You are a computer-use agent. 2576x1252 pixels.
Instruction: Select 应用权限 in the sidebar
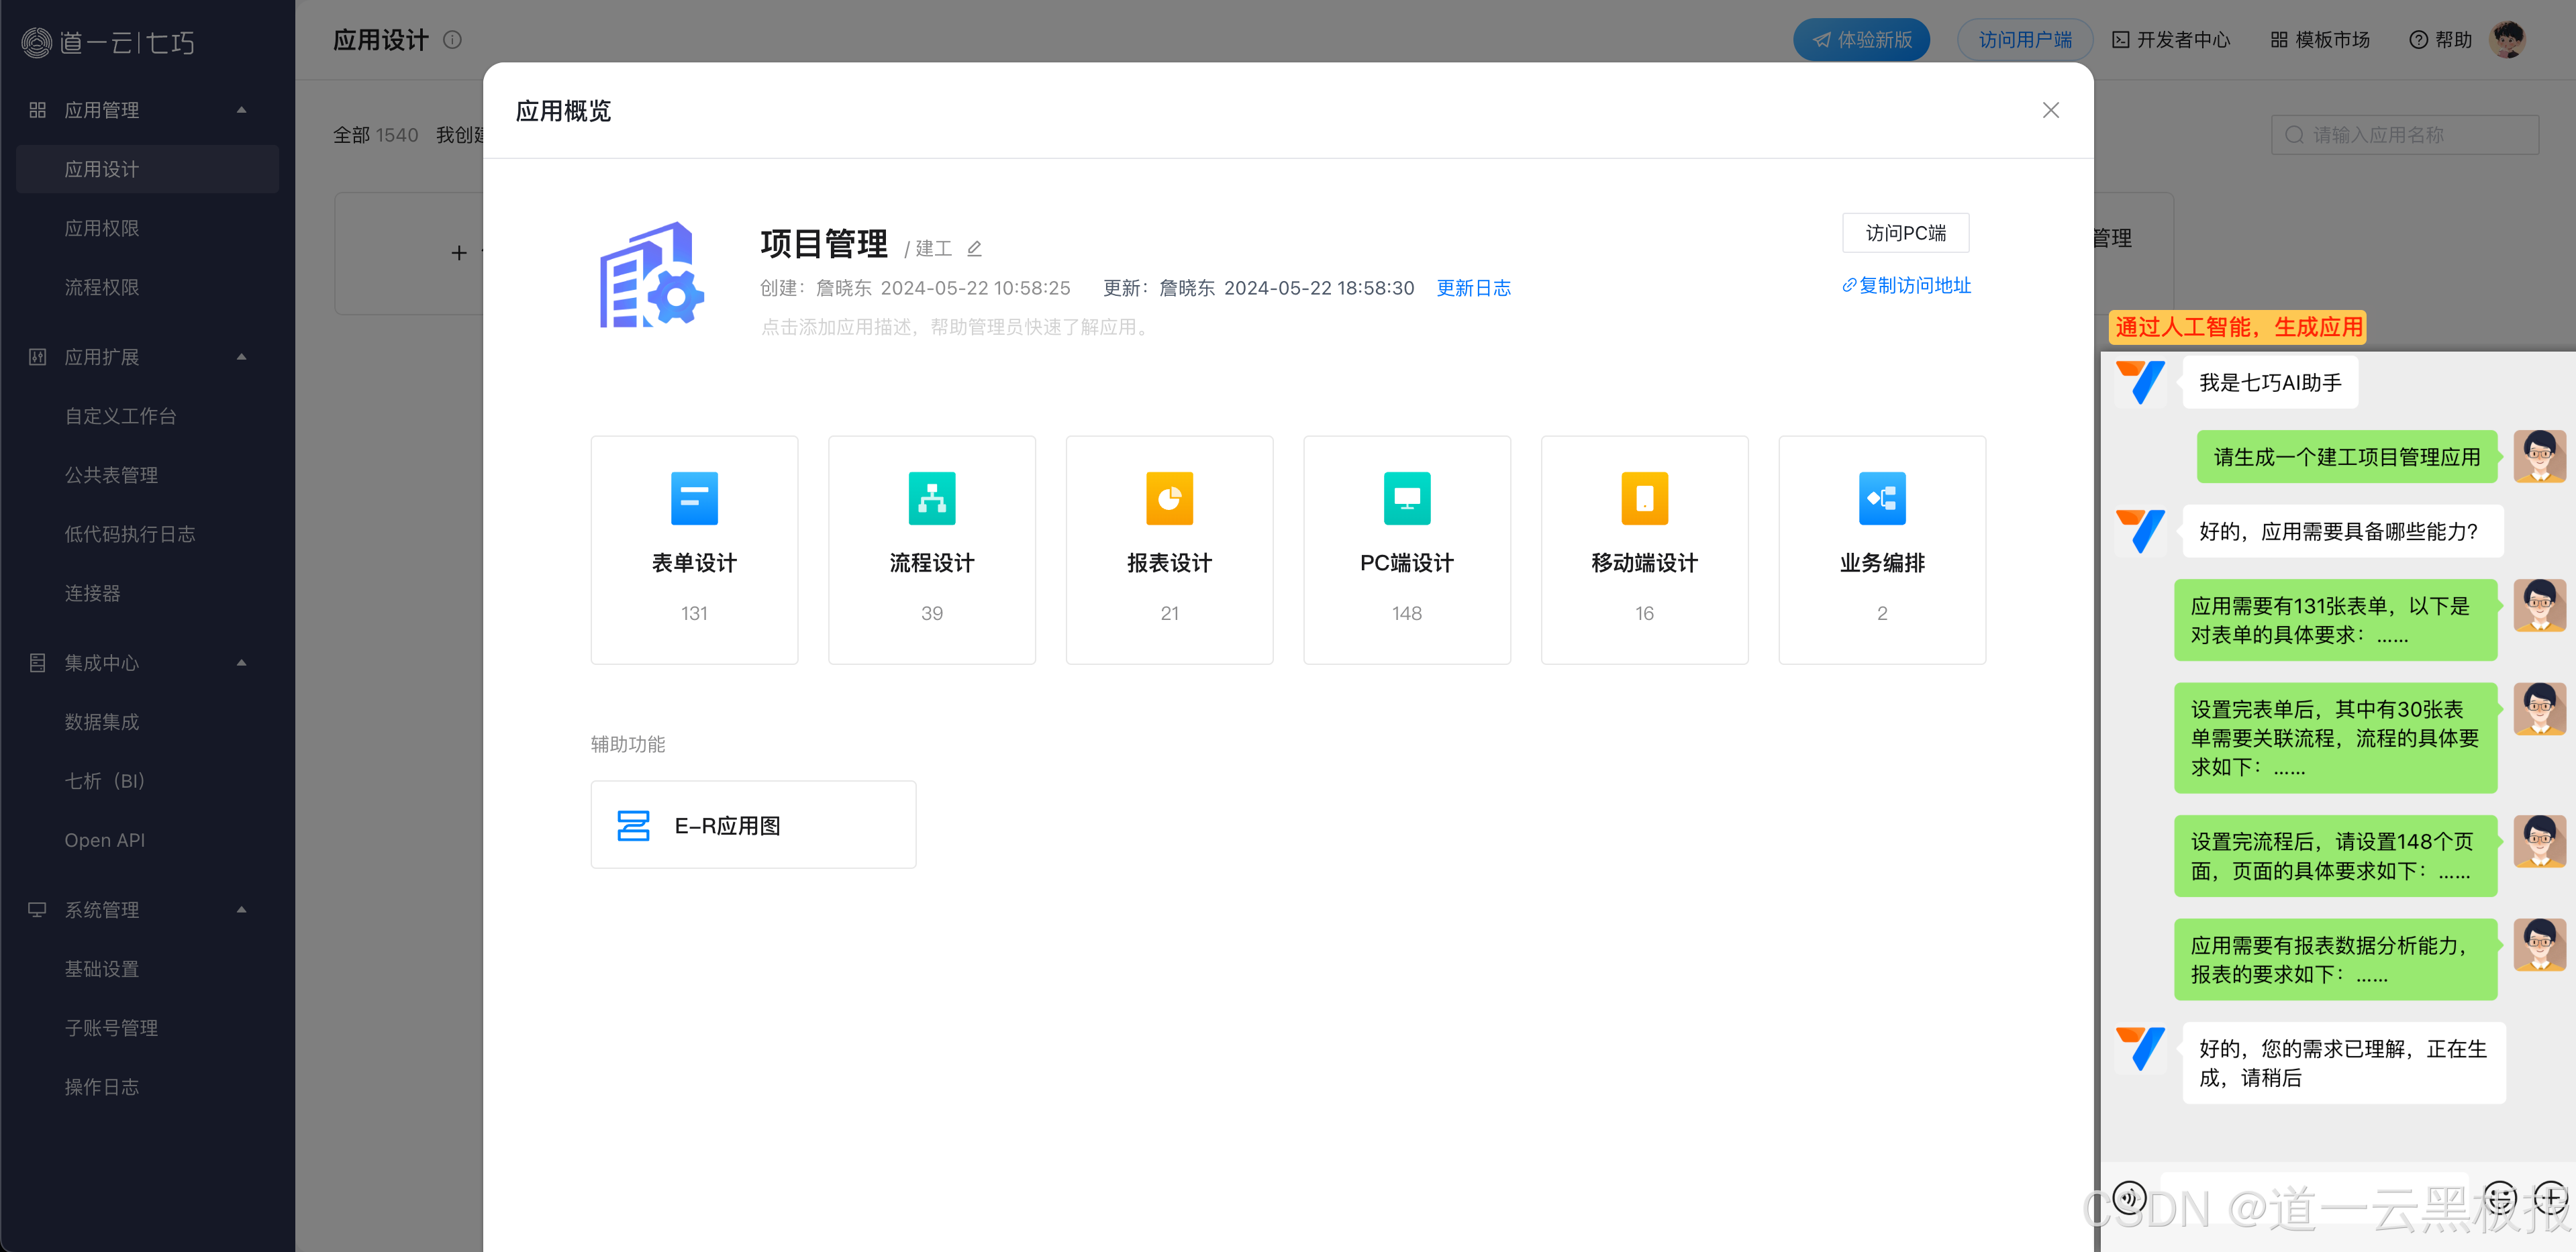(x=102, y=228)
